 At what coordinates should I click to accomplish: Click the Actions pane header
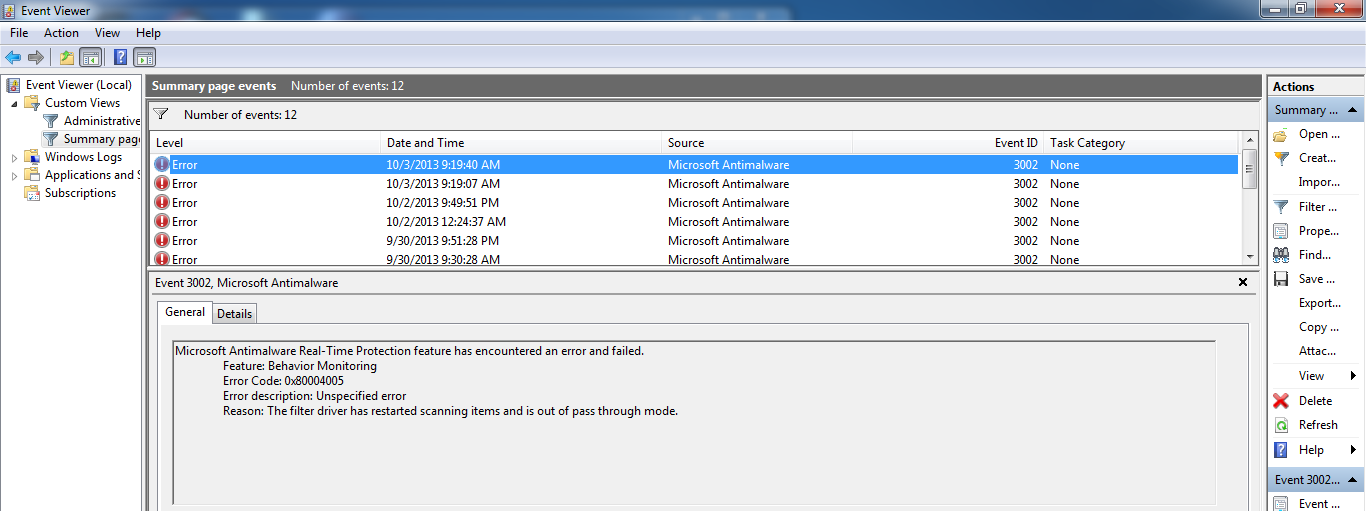pyautogui.click(x=1315, y=87)
